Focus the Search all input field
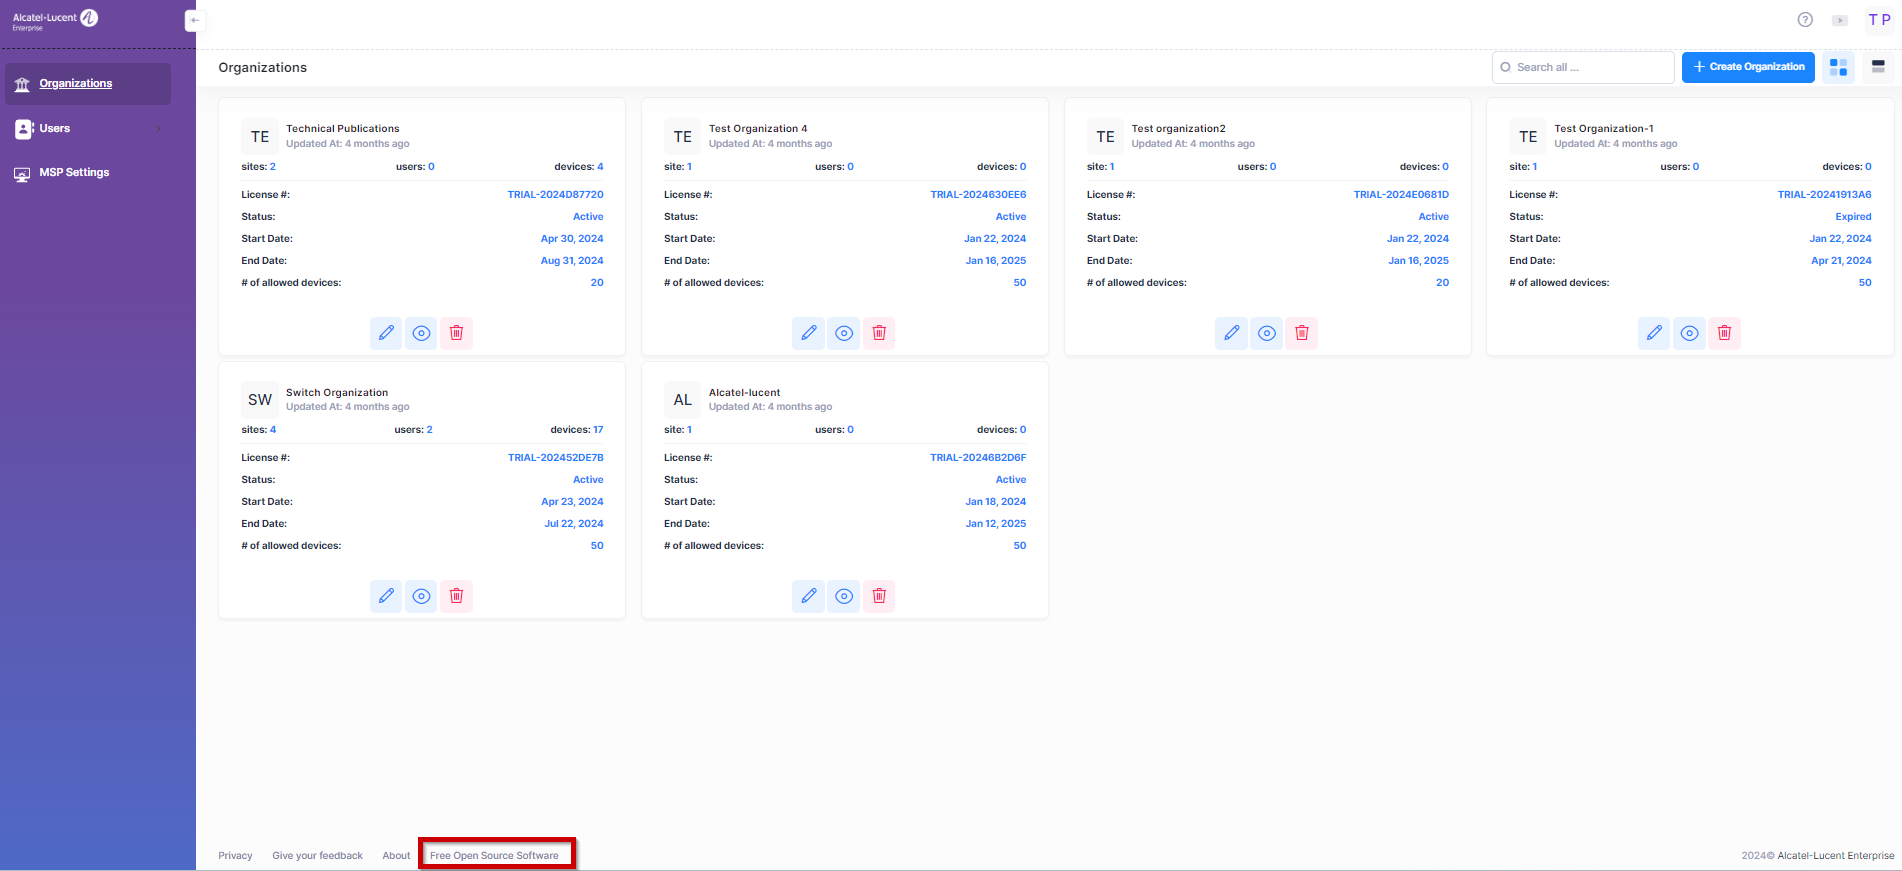Image resolution: width=1902 pixels, height=871 pixels. (x=1583, y=67)
